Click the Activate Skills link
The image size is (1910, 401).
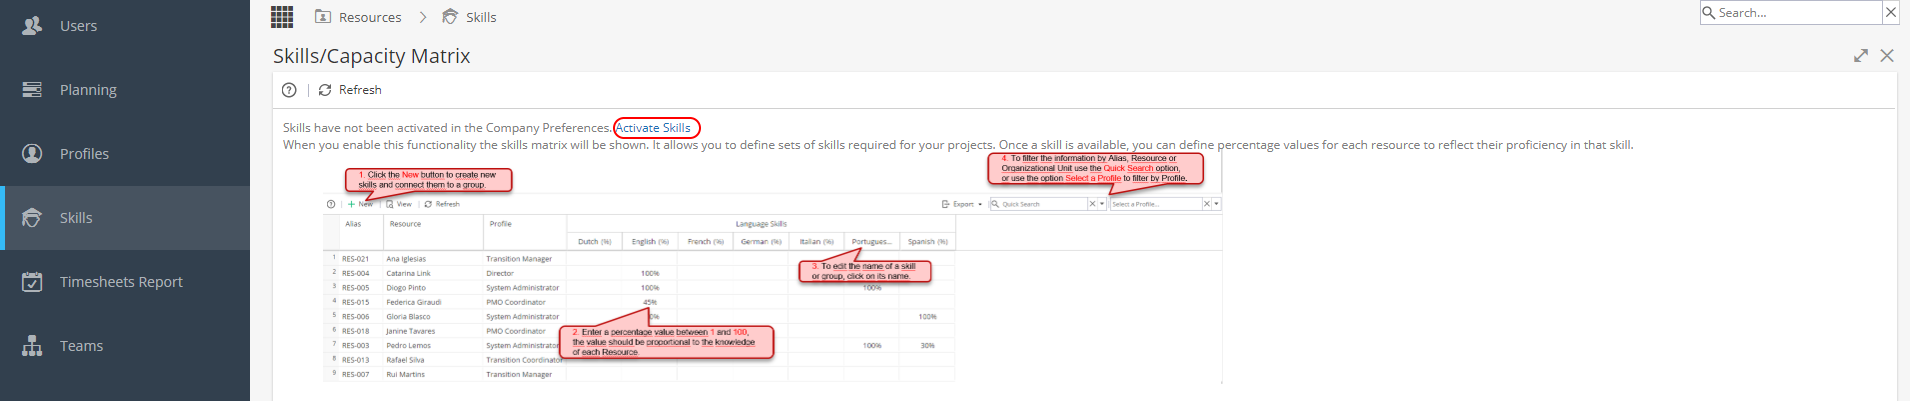point(653,128)
